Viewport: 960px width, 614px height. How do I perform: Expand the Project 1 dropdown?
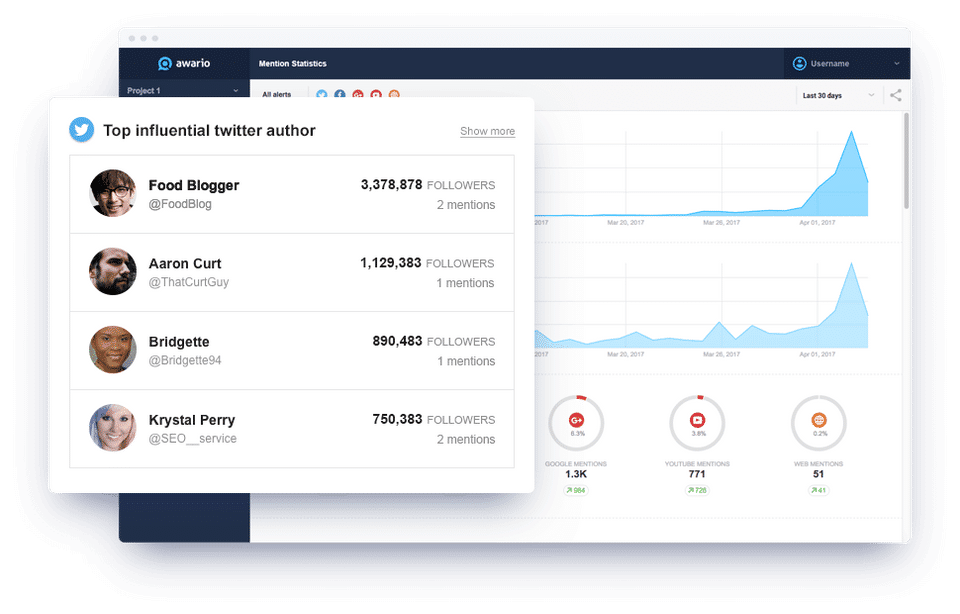tap(236, 91)
